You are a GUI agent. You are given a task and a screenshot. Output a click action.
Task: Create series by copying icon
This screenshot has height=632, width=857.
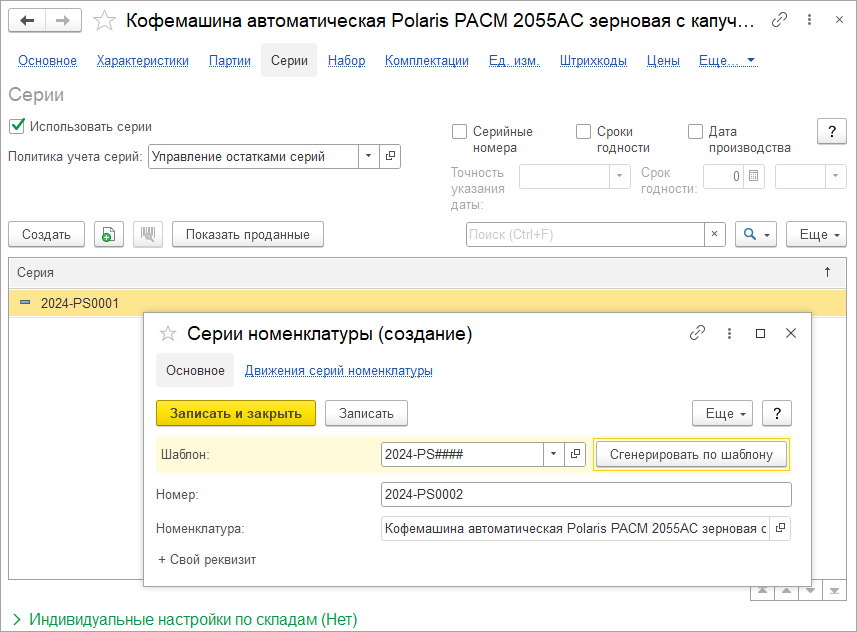[109, 235]
